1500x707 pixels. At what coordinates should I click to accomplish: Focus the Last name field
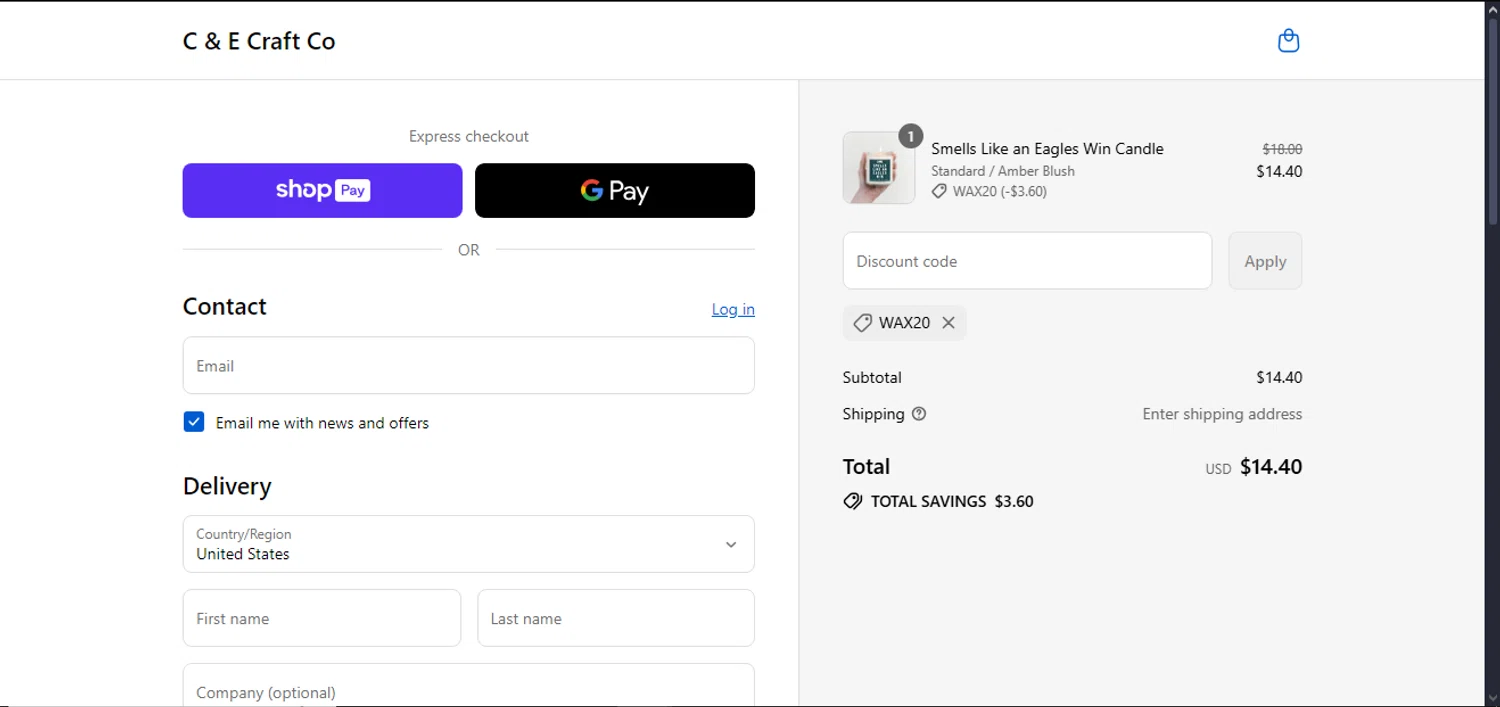pos(616,618)
